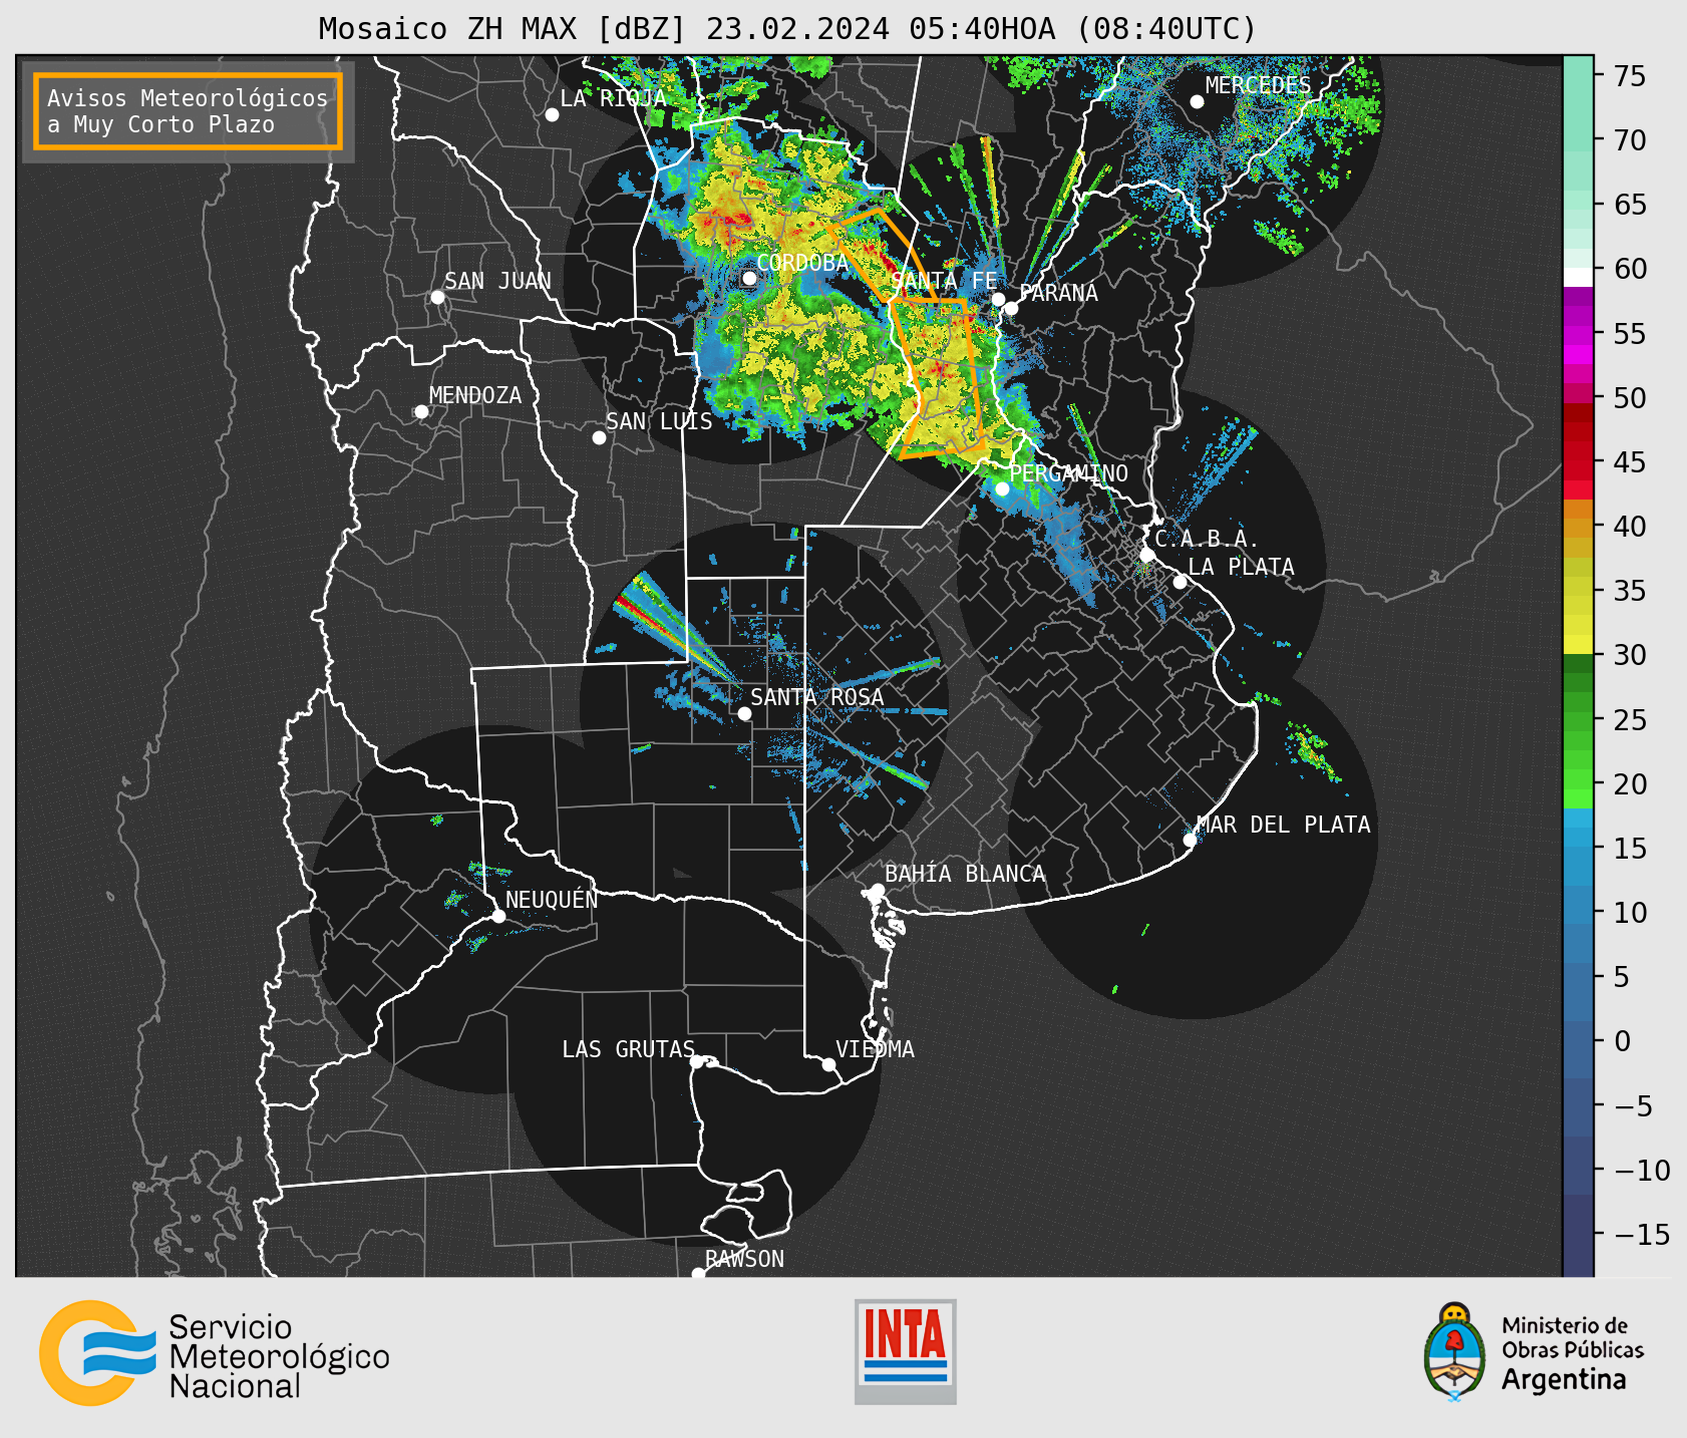Click the LAS GRUTAS label
This screenshot has height=1438, width=1687.
click(628, 1049)
